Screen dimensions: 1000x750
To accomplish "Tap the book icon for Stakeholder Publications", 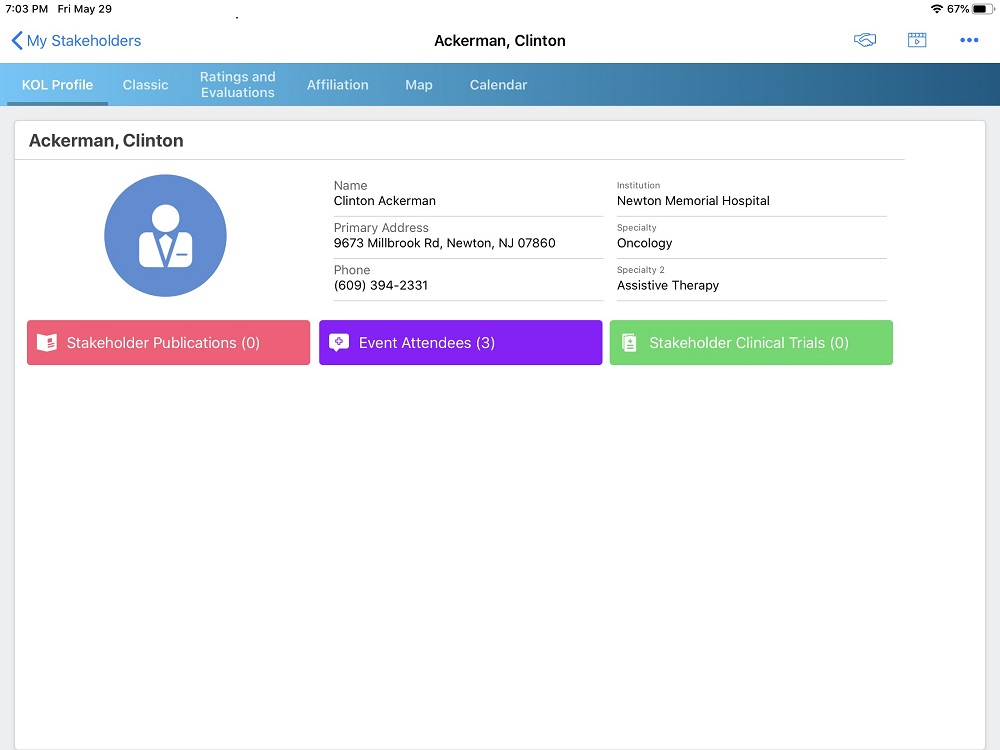I will pyautogui.click(x=46, y=343).
